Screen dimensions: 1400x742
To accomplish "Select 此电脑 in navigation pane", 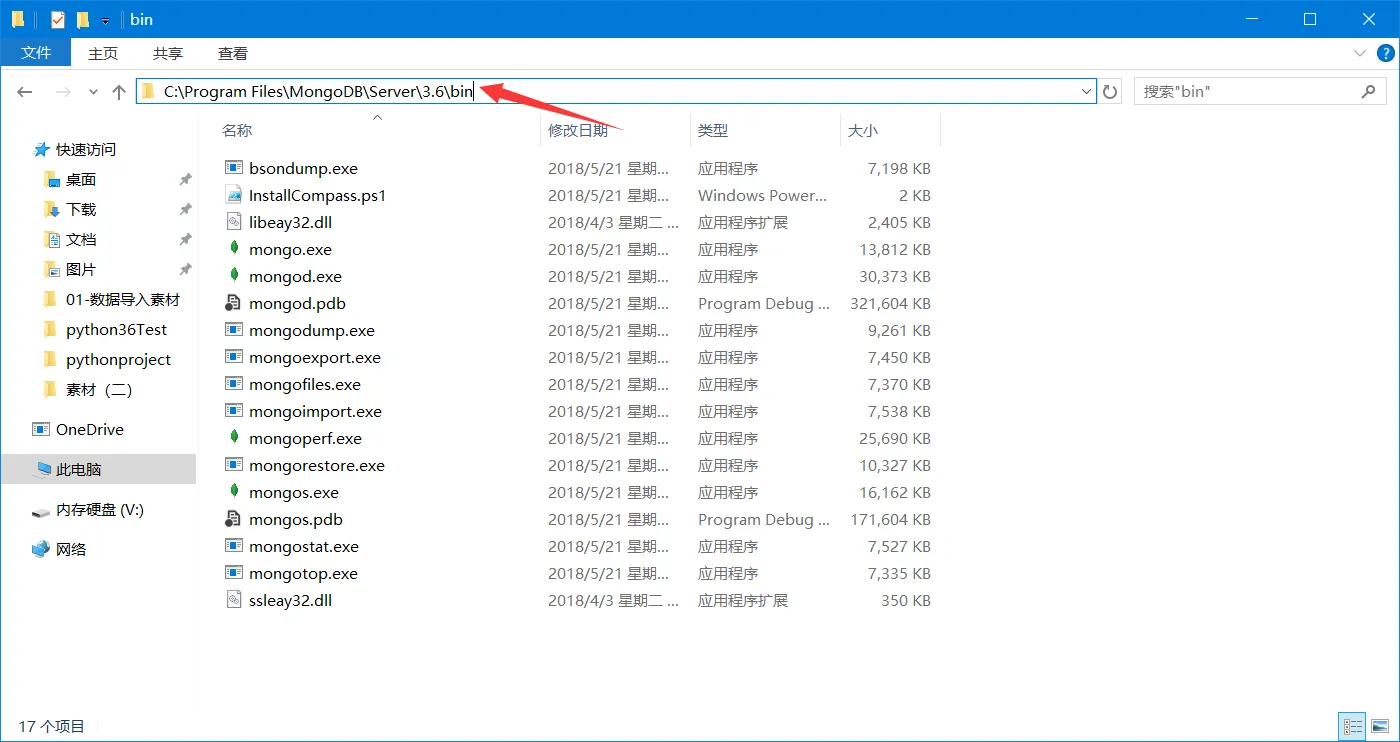I will pyautogui.click(x=78, y=469).
